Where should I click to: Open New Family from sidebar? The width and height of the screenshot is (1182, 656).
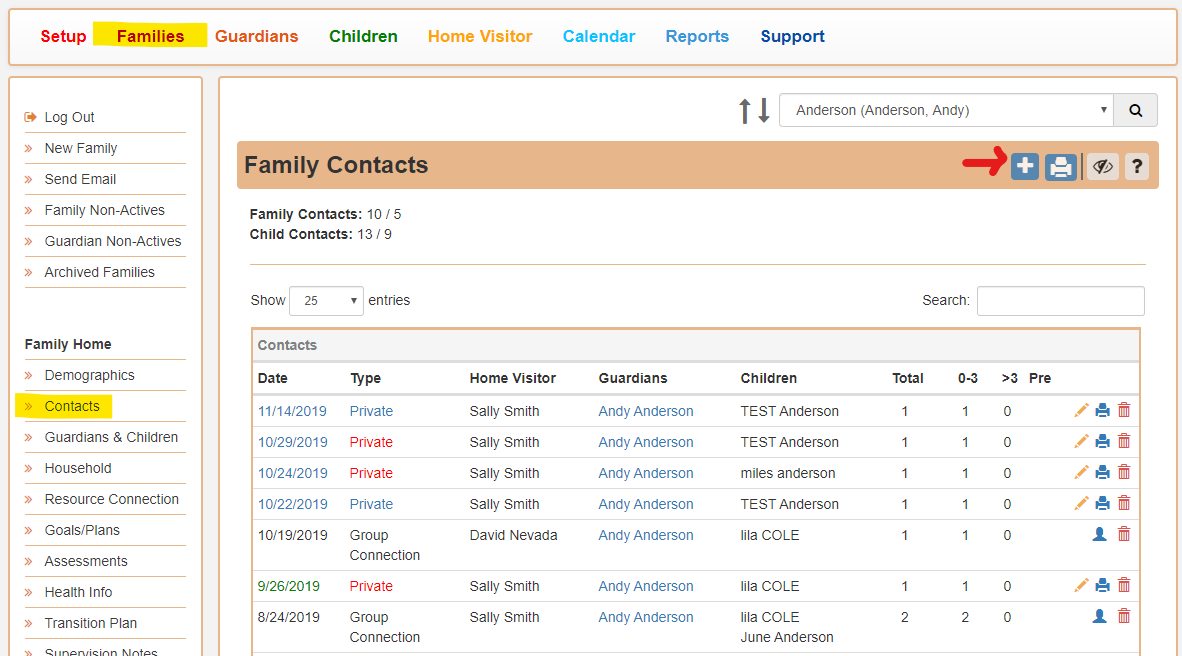[81, 148]
